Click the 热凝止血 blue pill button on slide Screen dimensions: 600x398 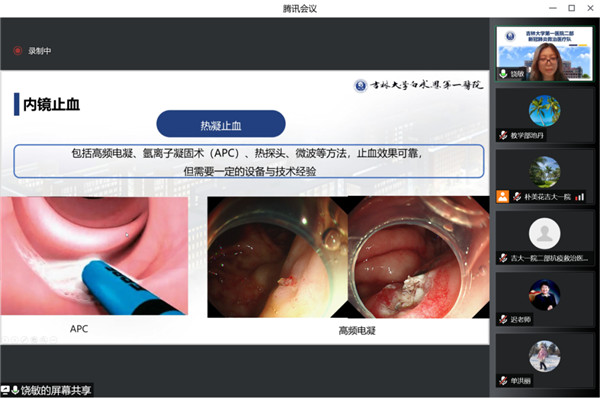[221, 124]
